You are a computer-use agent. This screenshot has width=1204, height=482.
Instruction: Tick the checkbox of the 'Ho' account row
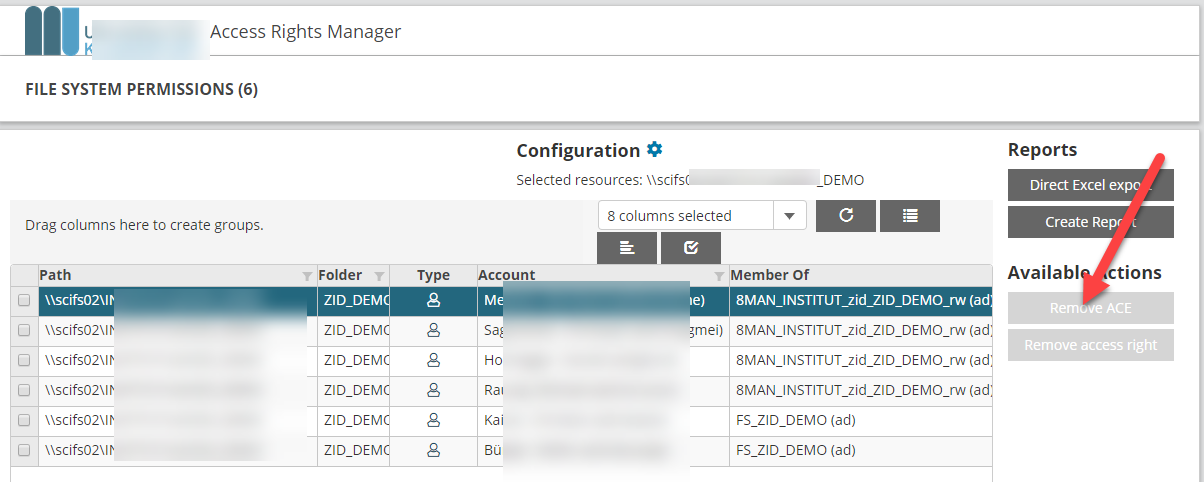pyautogui.click(x=24, y=360)
